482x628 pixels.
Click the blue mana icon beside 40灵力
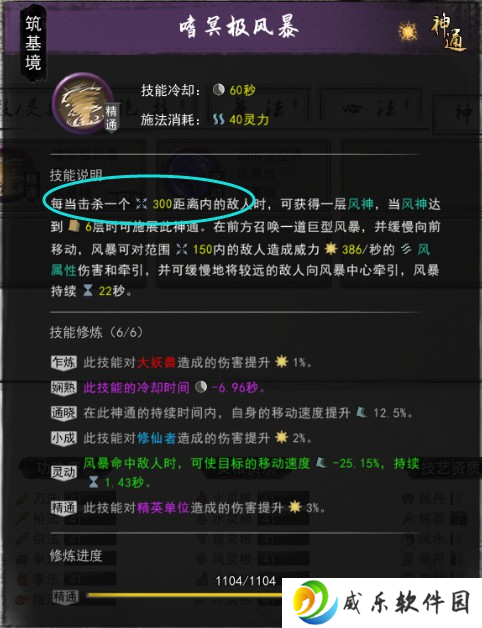(218, 119)
